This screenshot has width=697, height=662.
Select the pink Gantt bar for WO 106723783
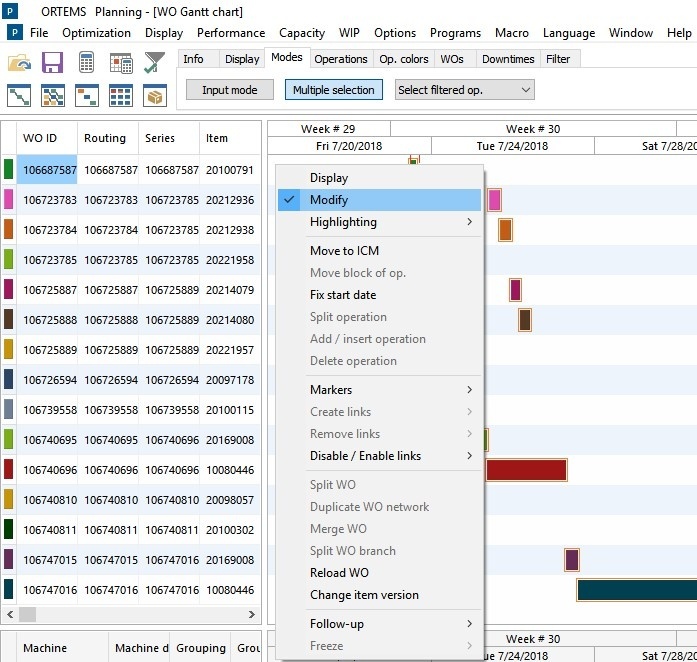[494, 200]
